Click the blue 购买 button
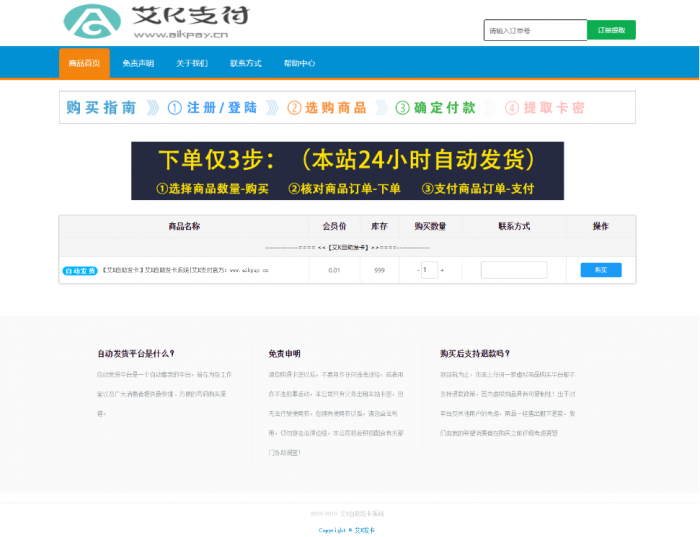The width and height of the screenshot is (700, 537). (x=600, y=270)
